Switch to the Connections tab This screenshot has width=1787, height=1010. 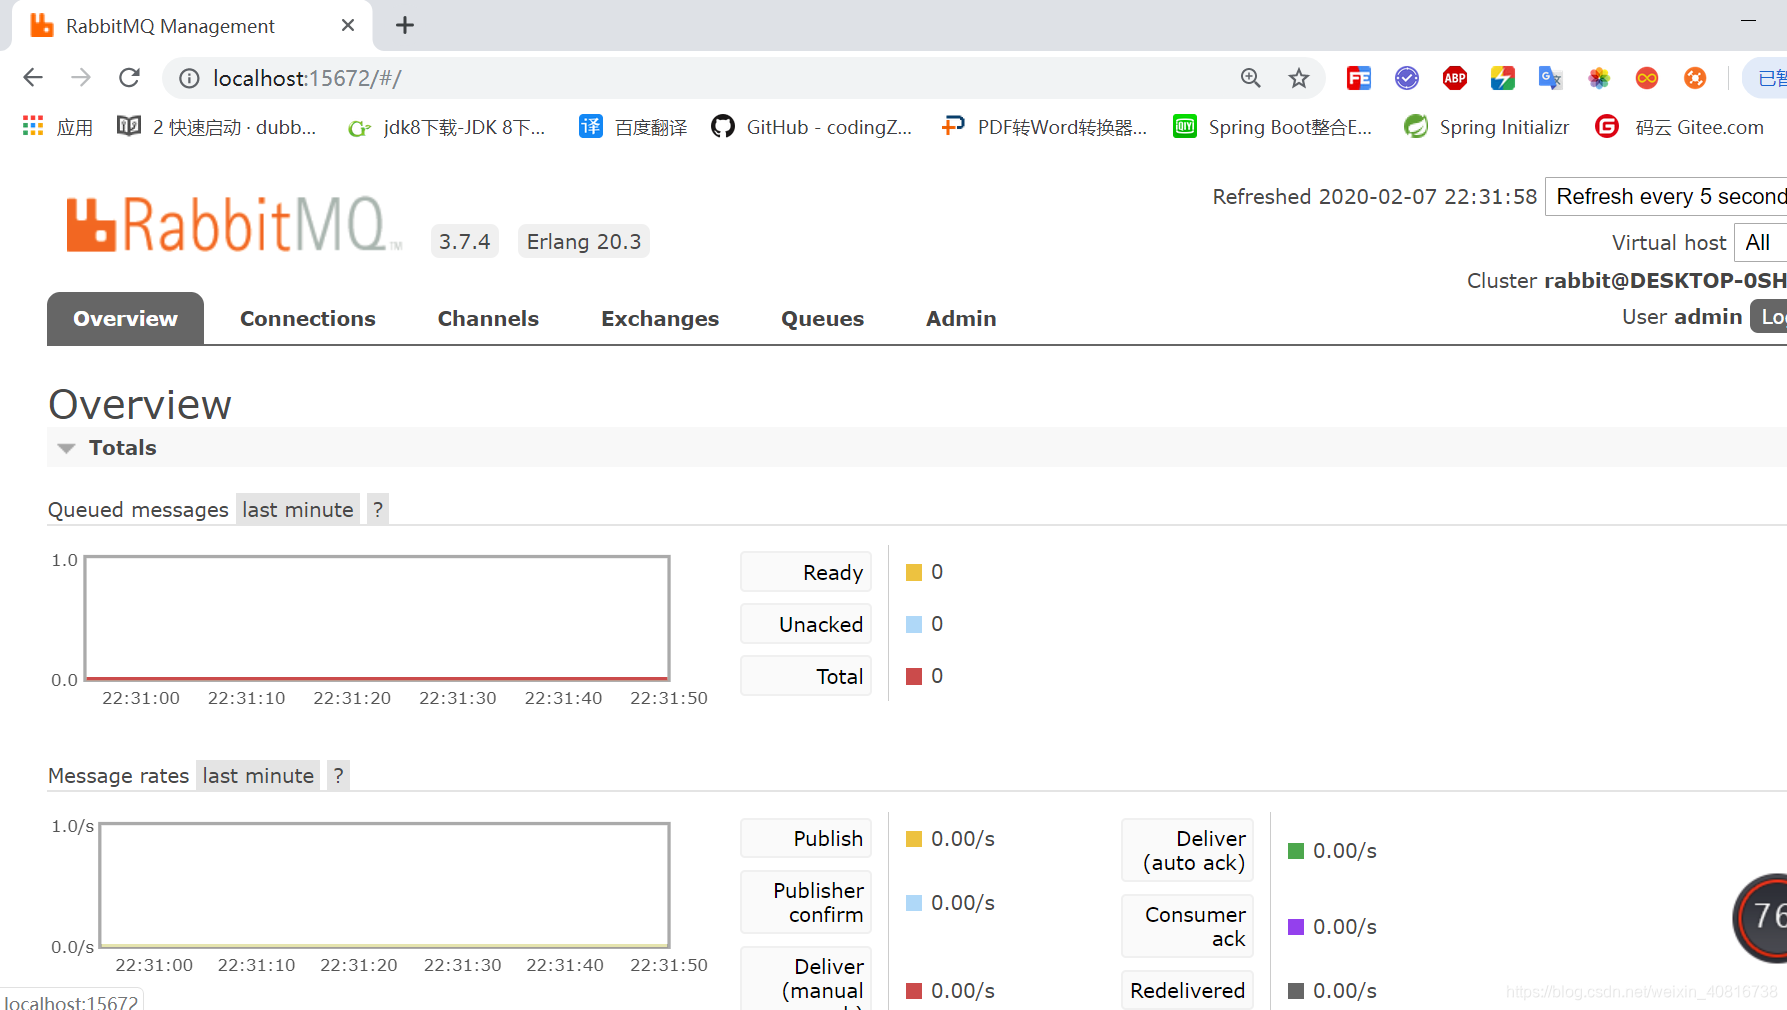pyautogui.click(x=308, y=319)
